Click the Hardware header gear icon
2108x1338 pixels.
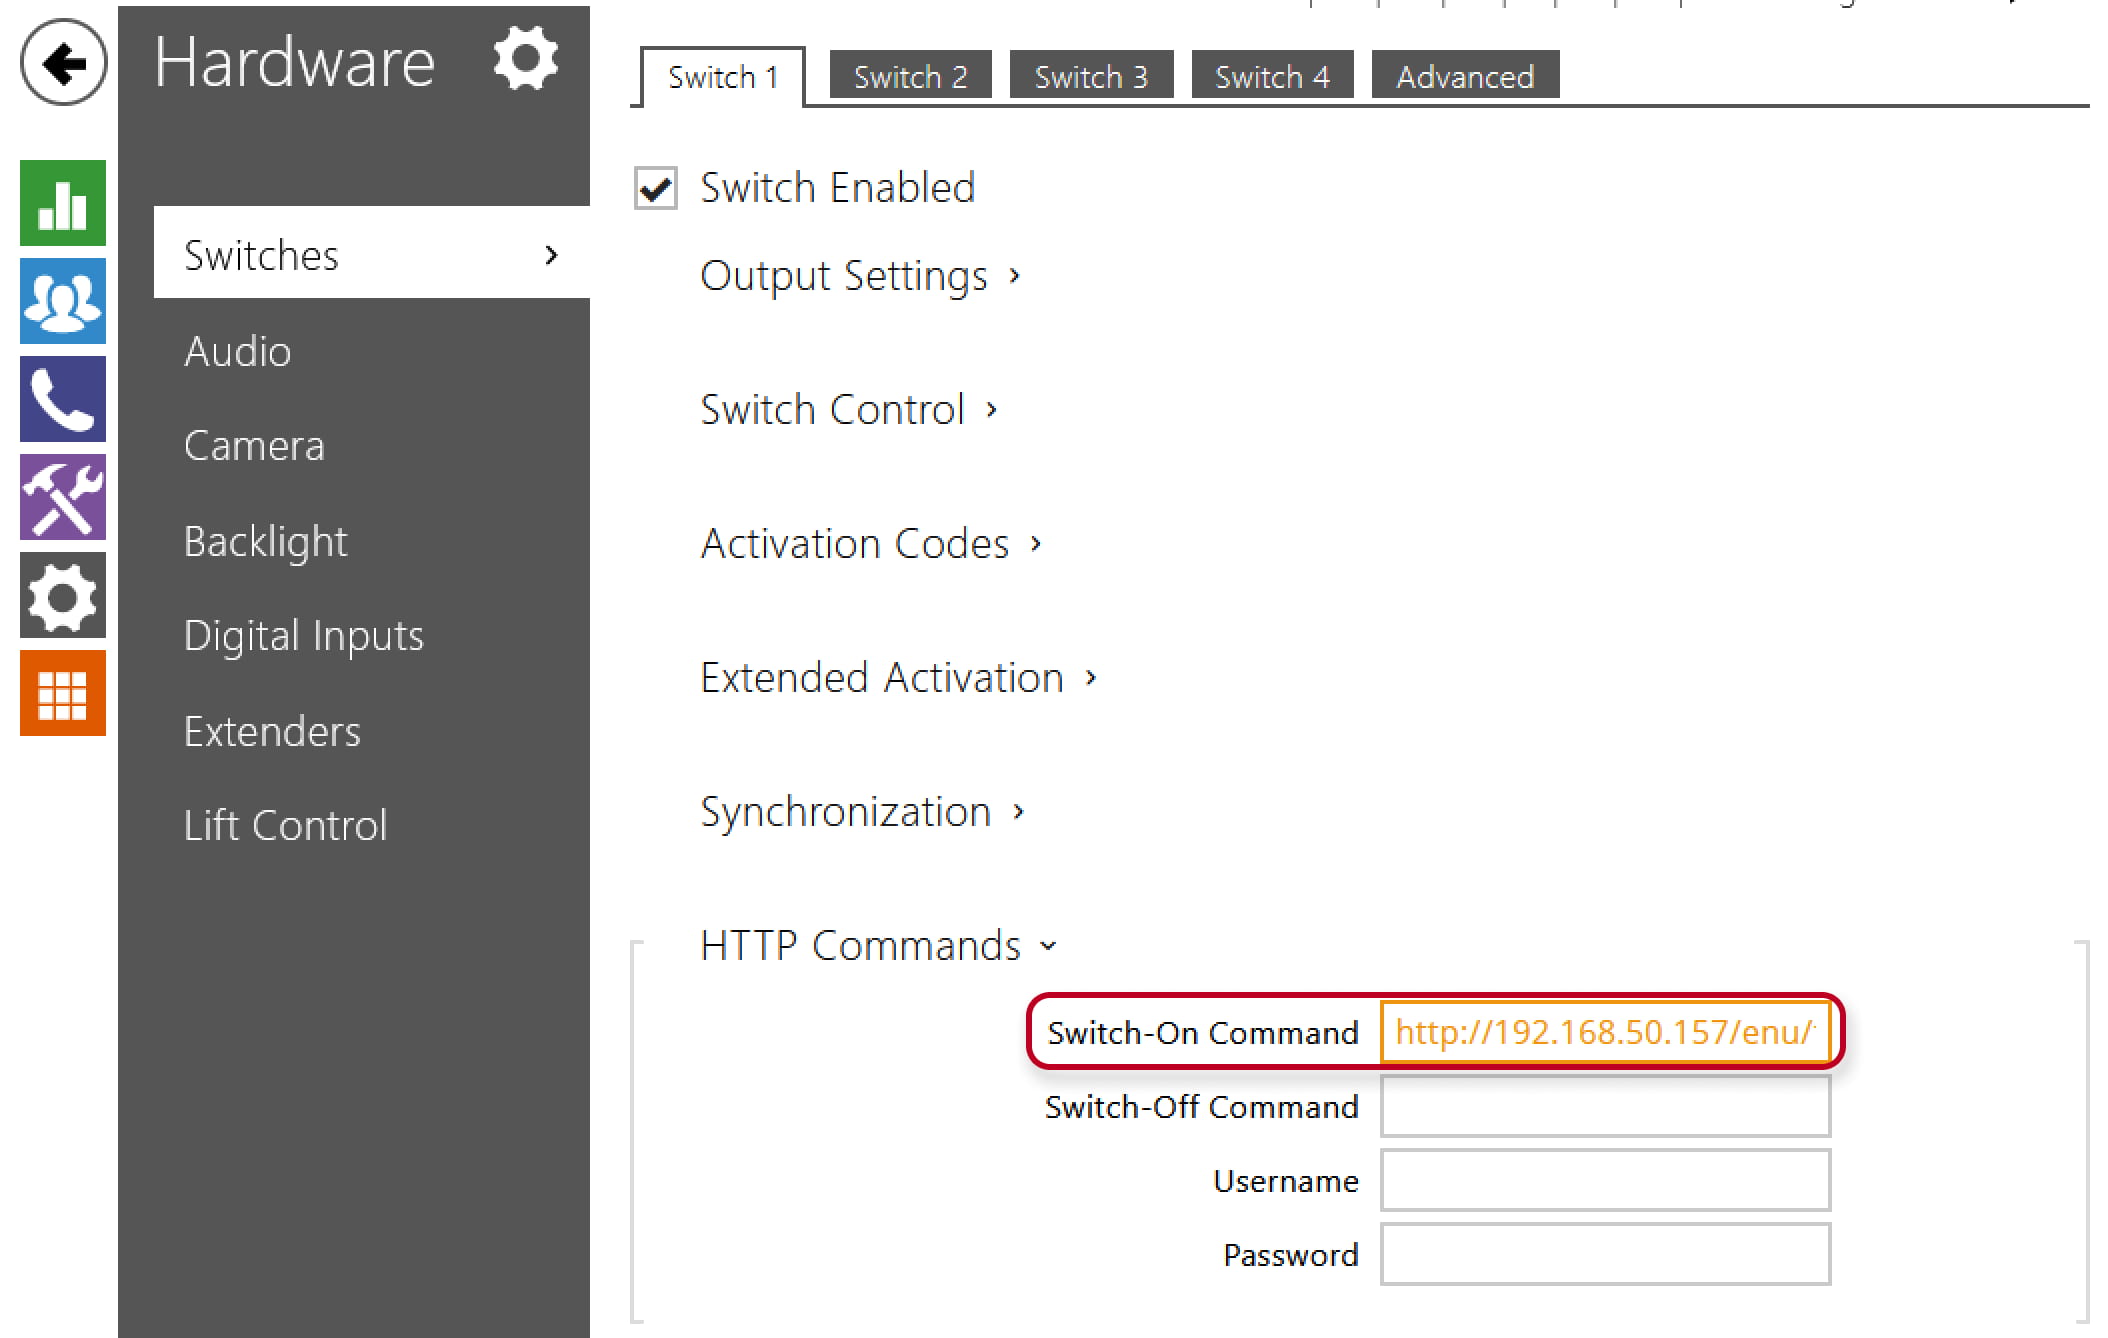tap(526, 59)
